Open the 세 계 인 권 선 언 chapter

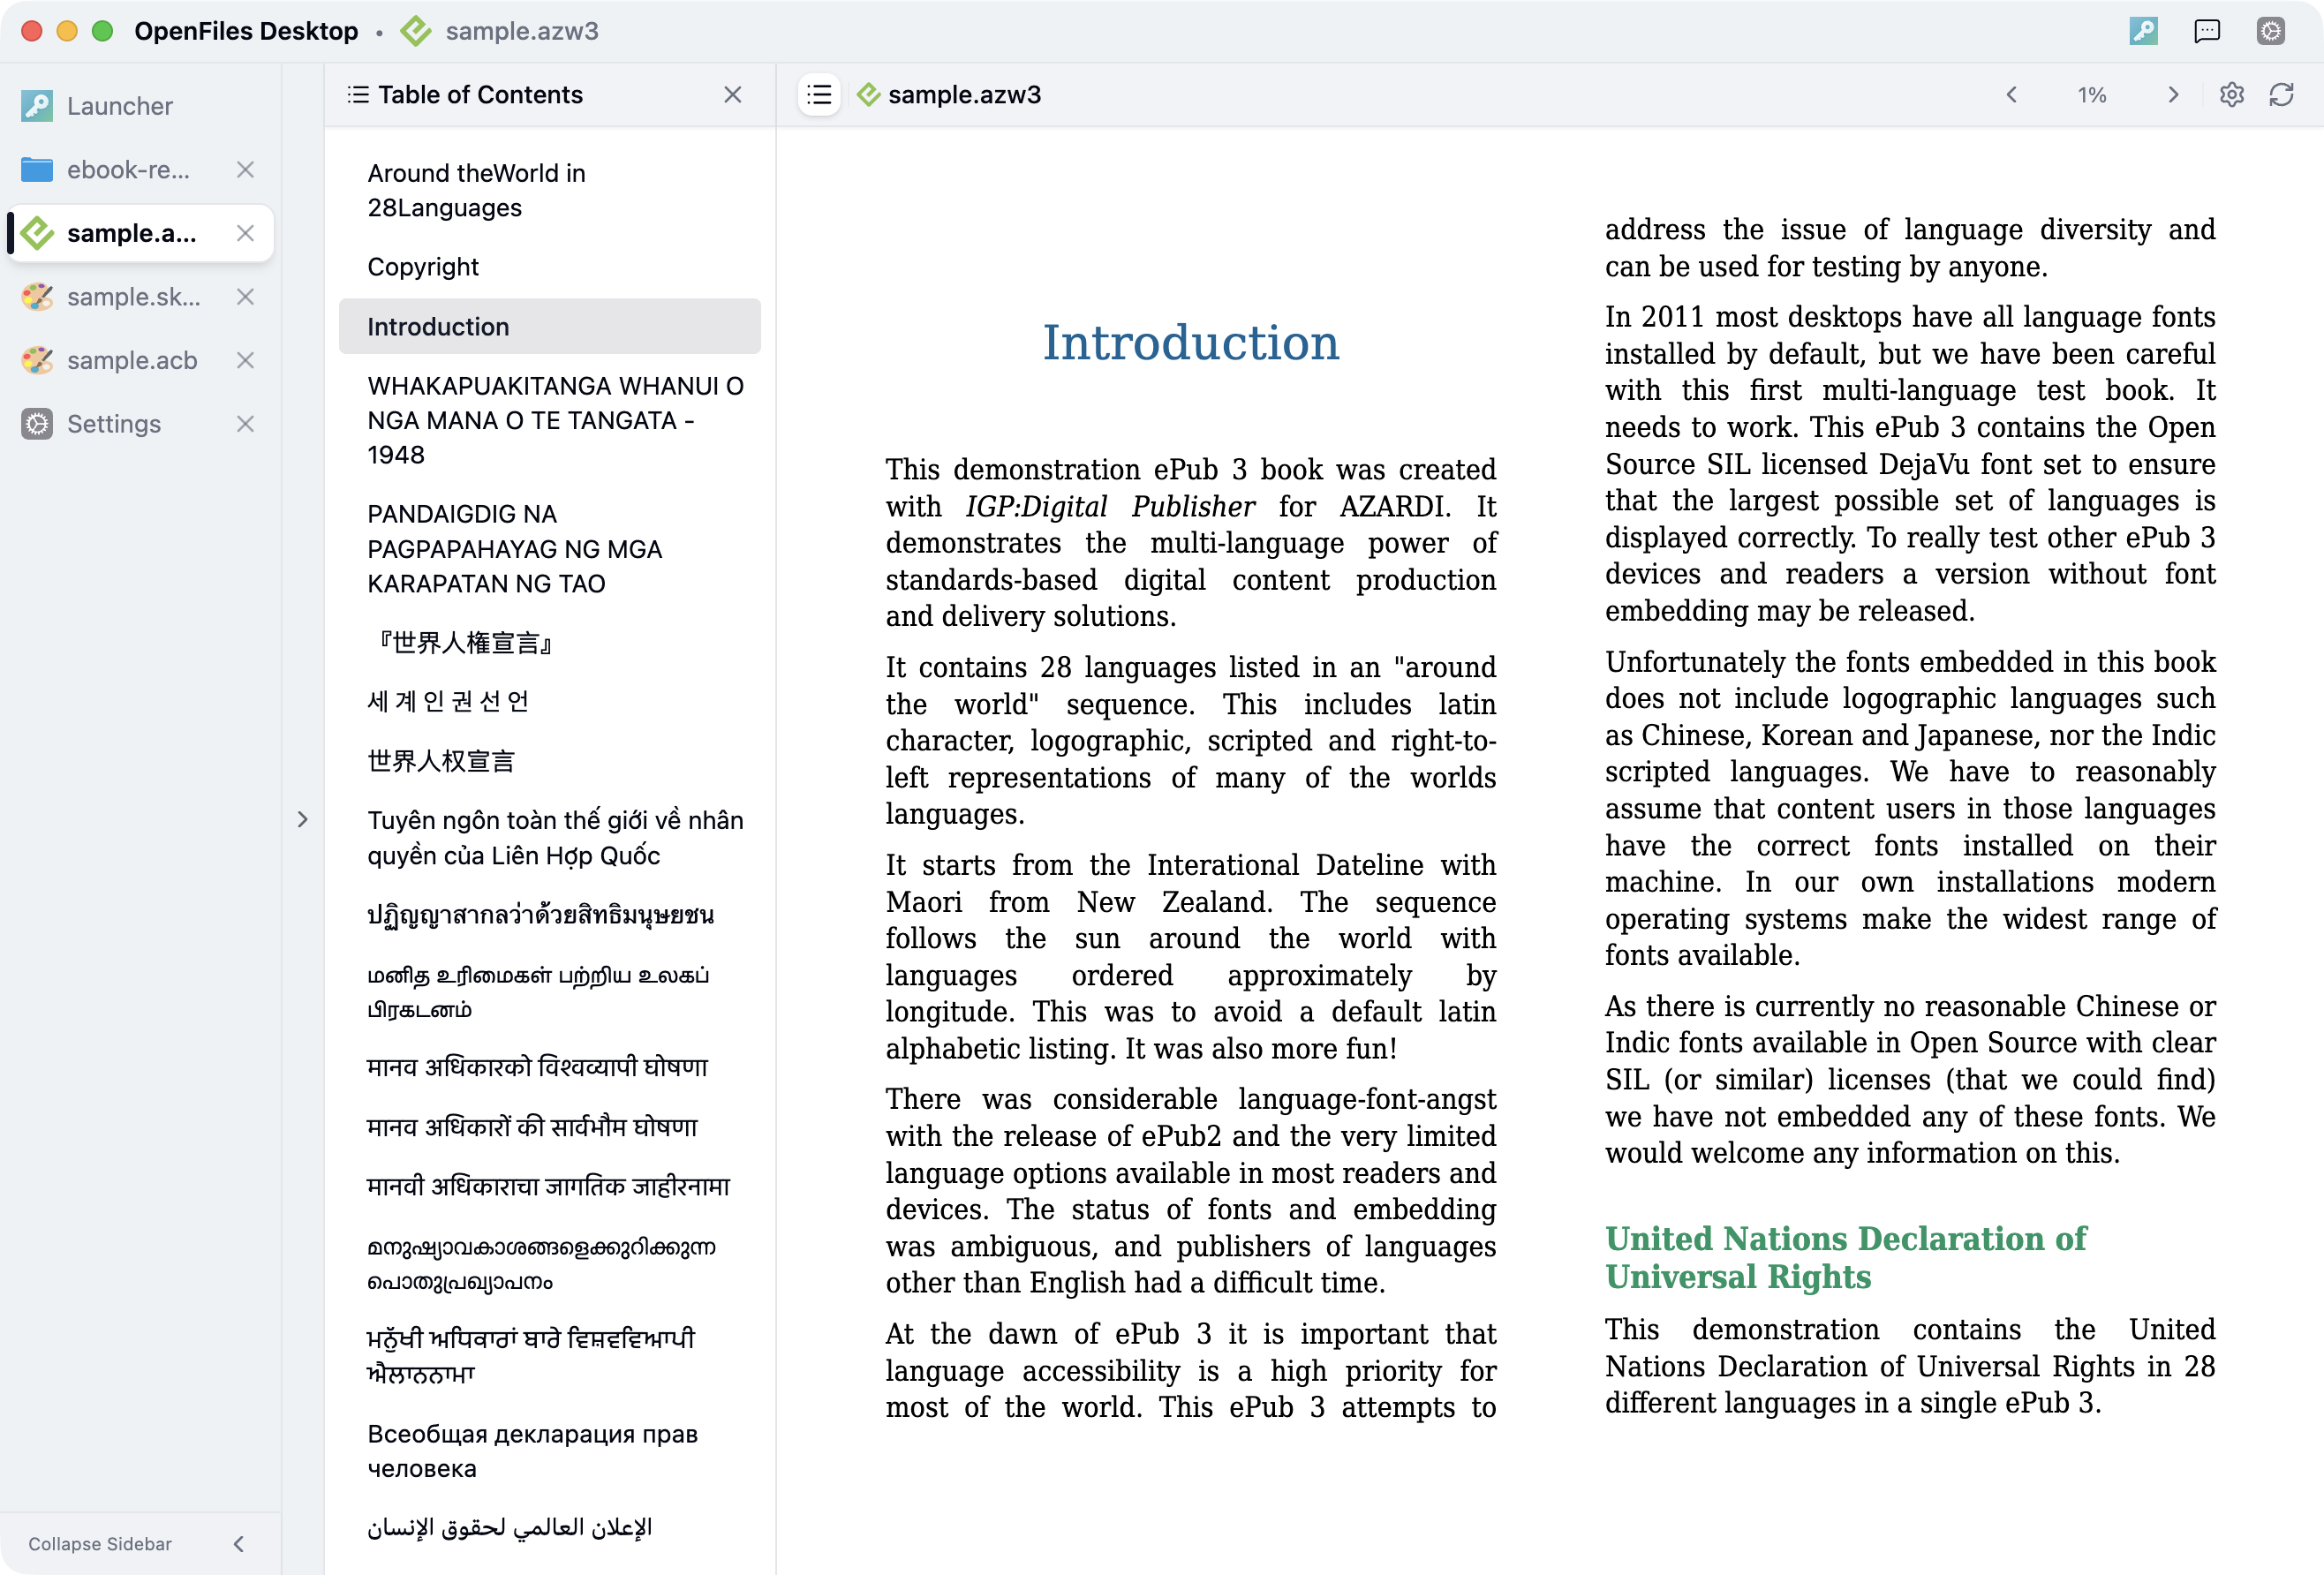click(550, 701)
